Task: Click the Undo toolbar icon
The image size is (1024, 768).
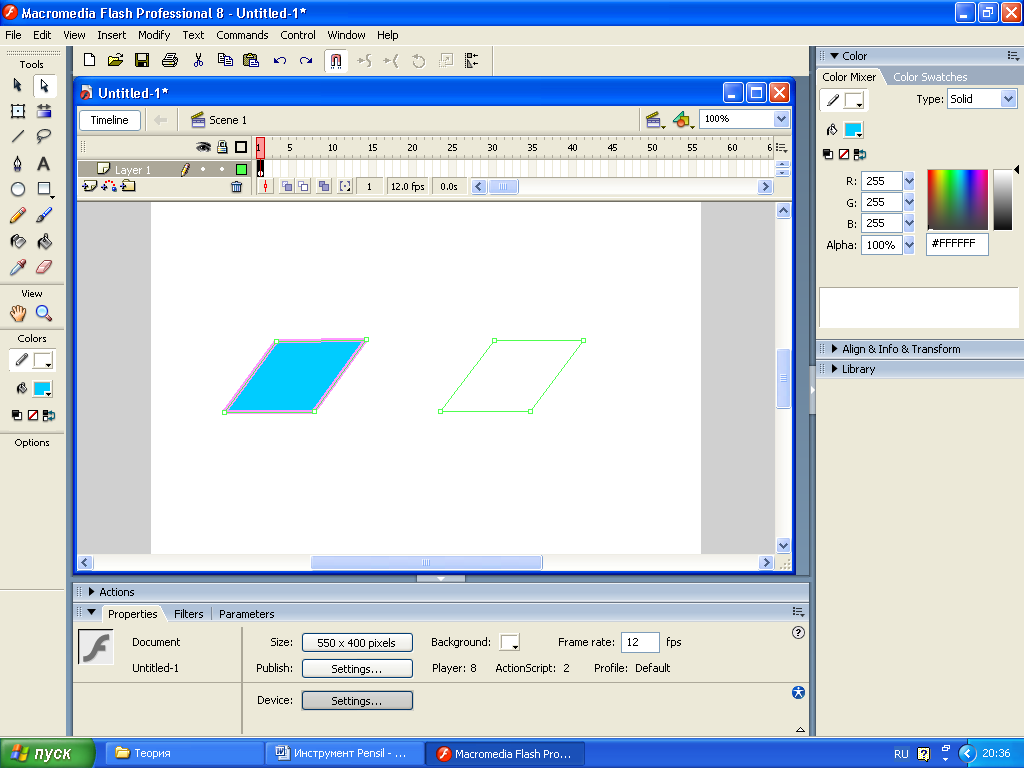Action: [x=280, y=61]
